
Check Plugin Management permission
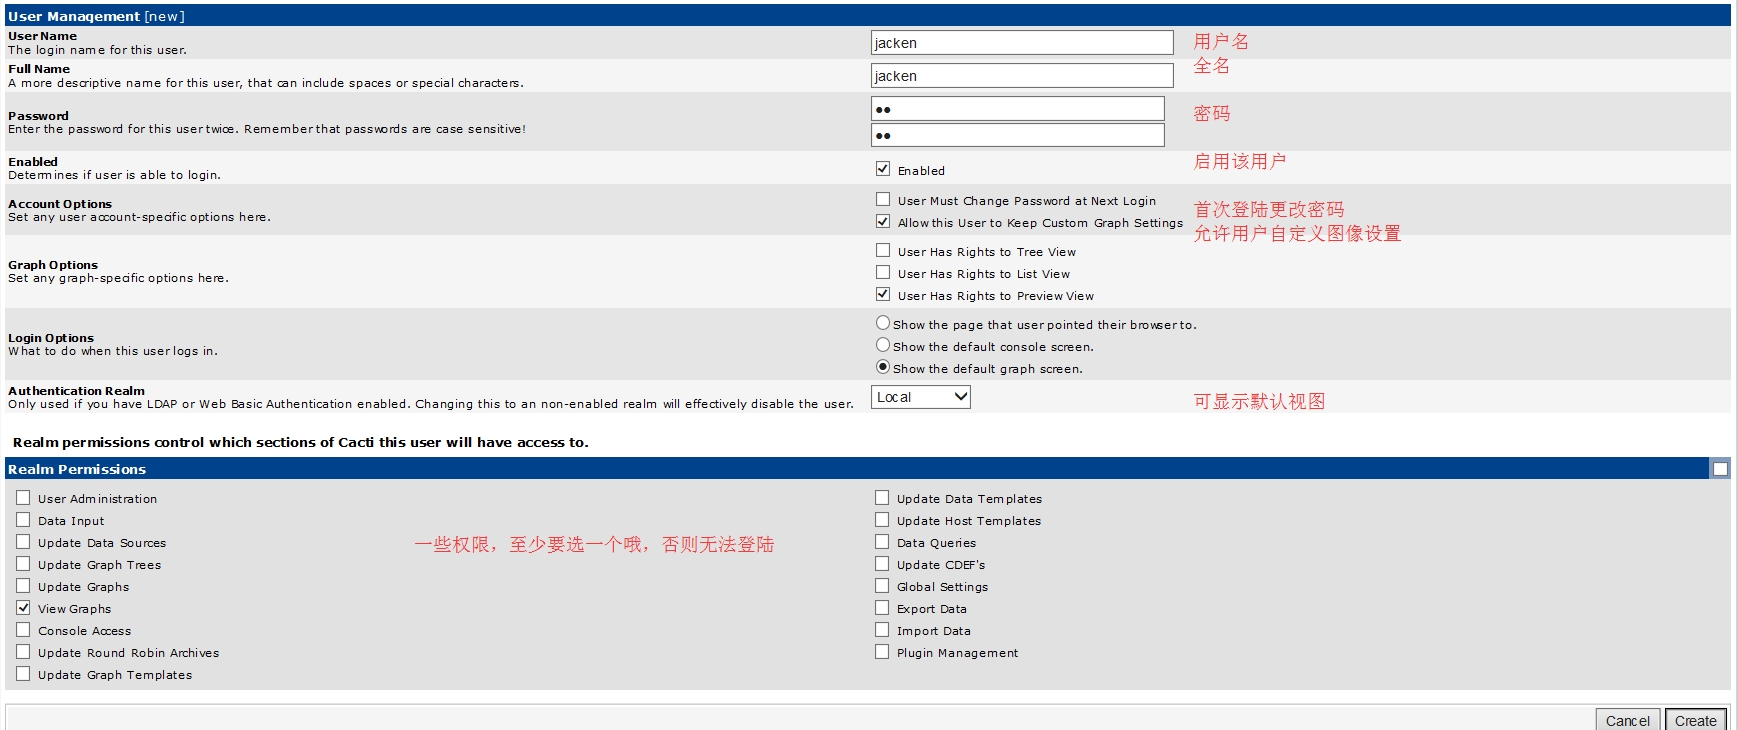click(882, 651)
